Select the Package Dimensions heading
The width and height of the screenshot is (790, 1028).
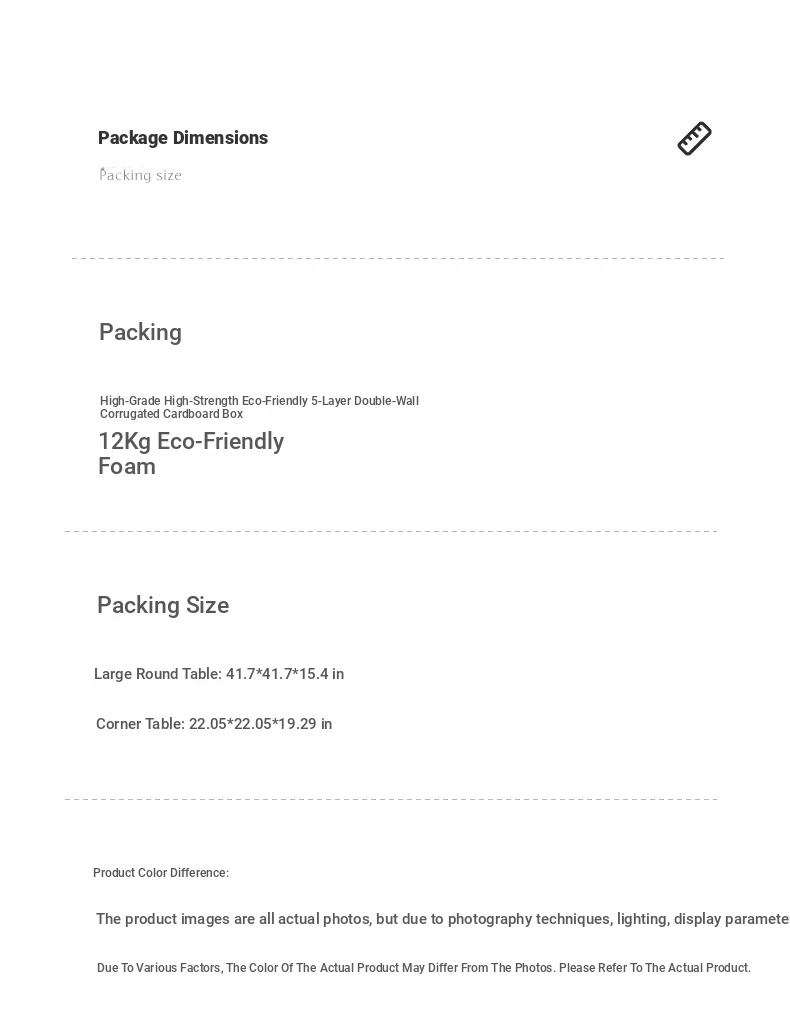183,138
